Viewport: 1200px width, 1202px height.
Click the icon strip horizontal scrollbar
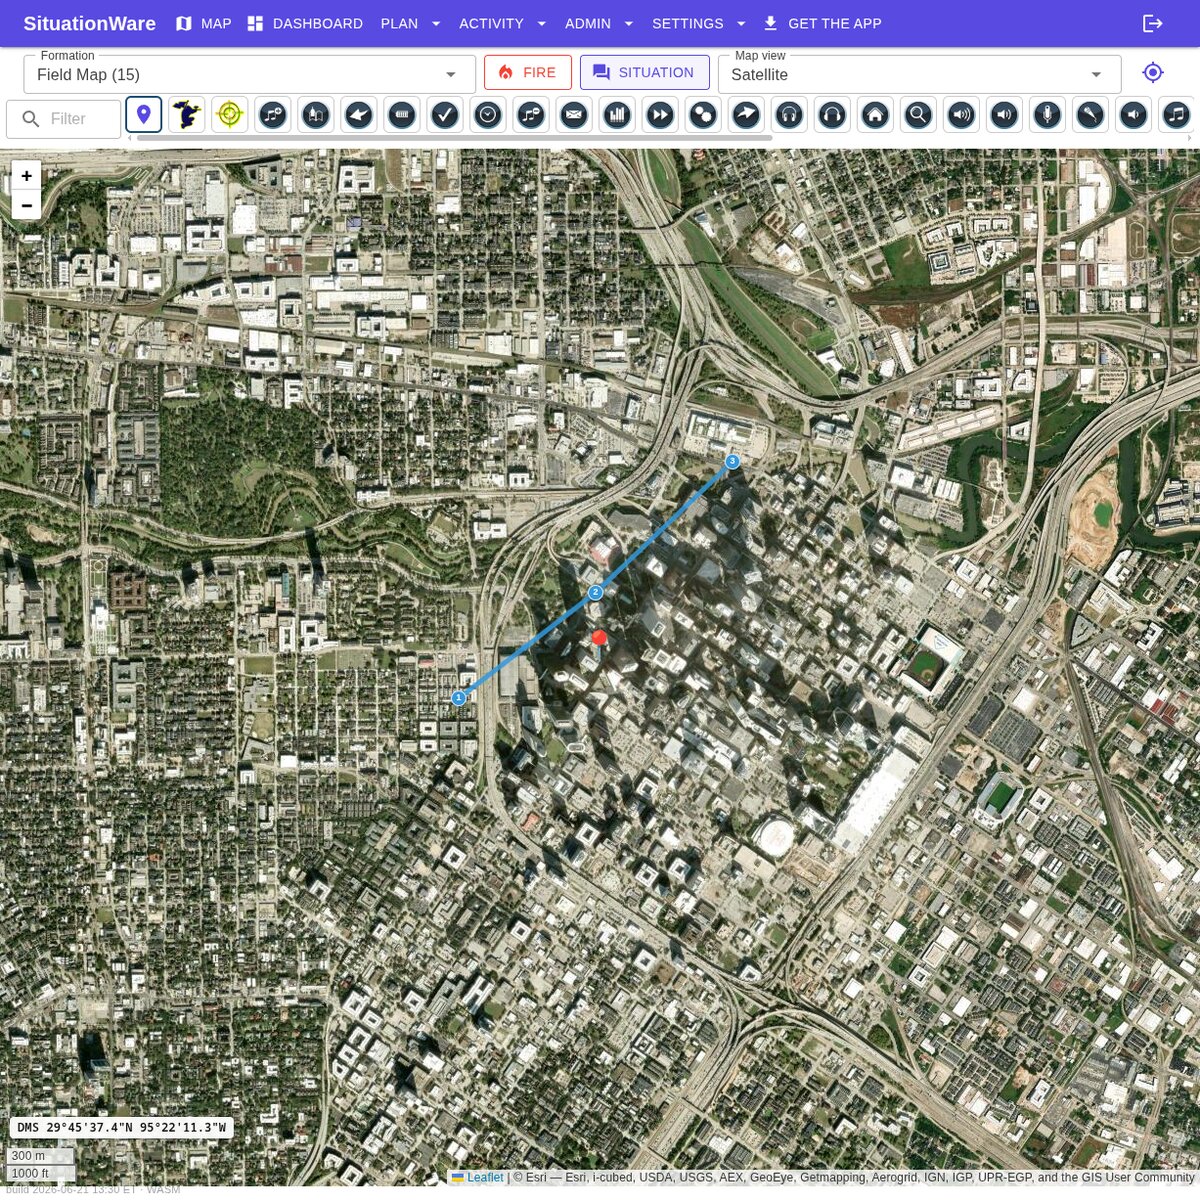point(454,138)
